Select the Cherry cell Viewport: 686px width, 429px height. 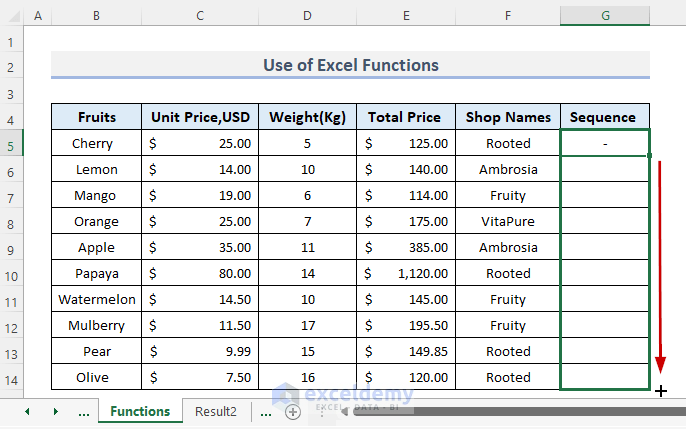[96, 143]
